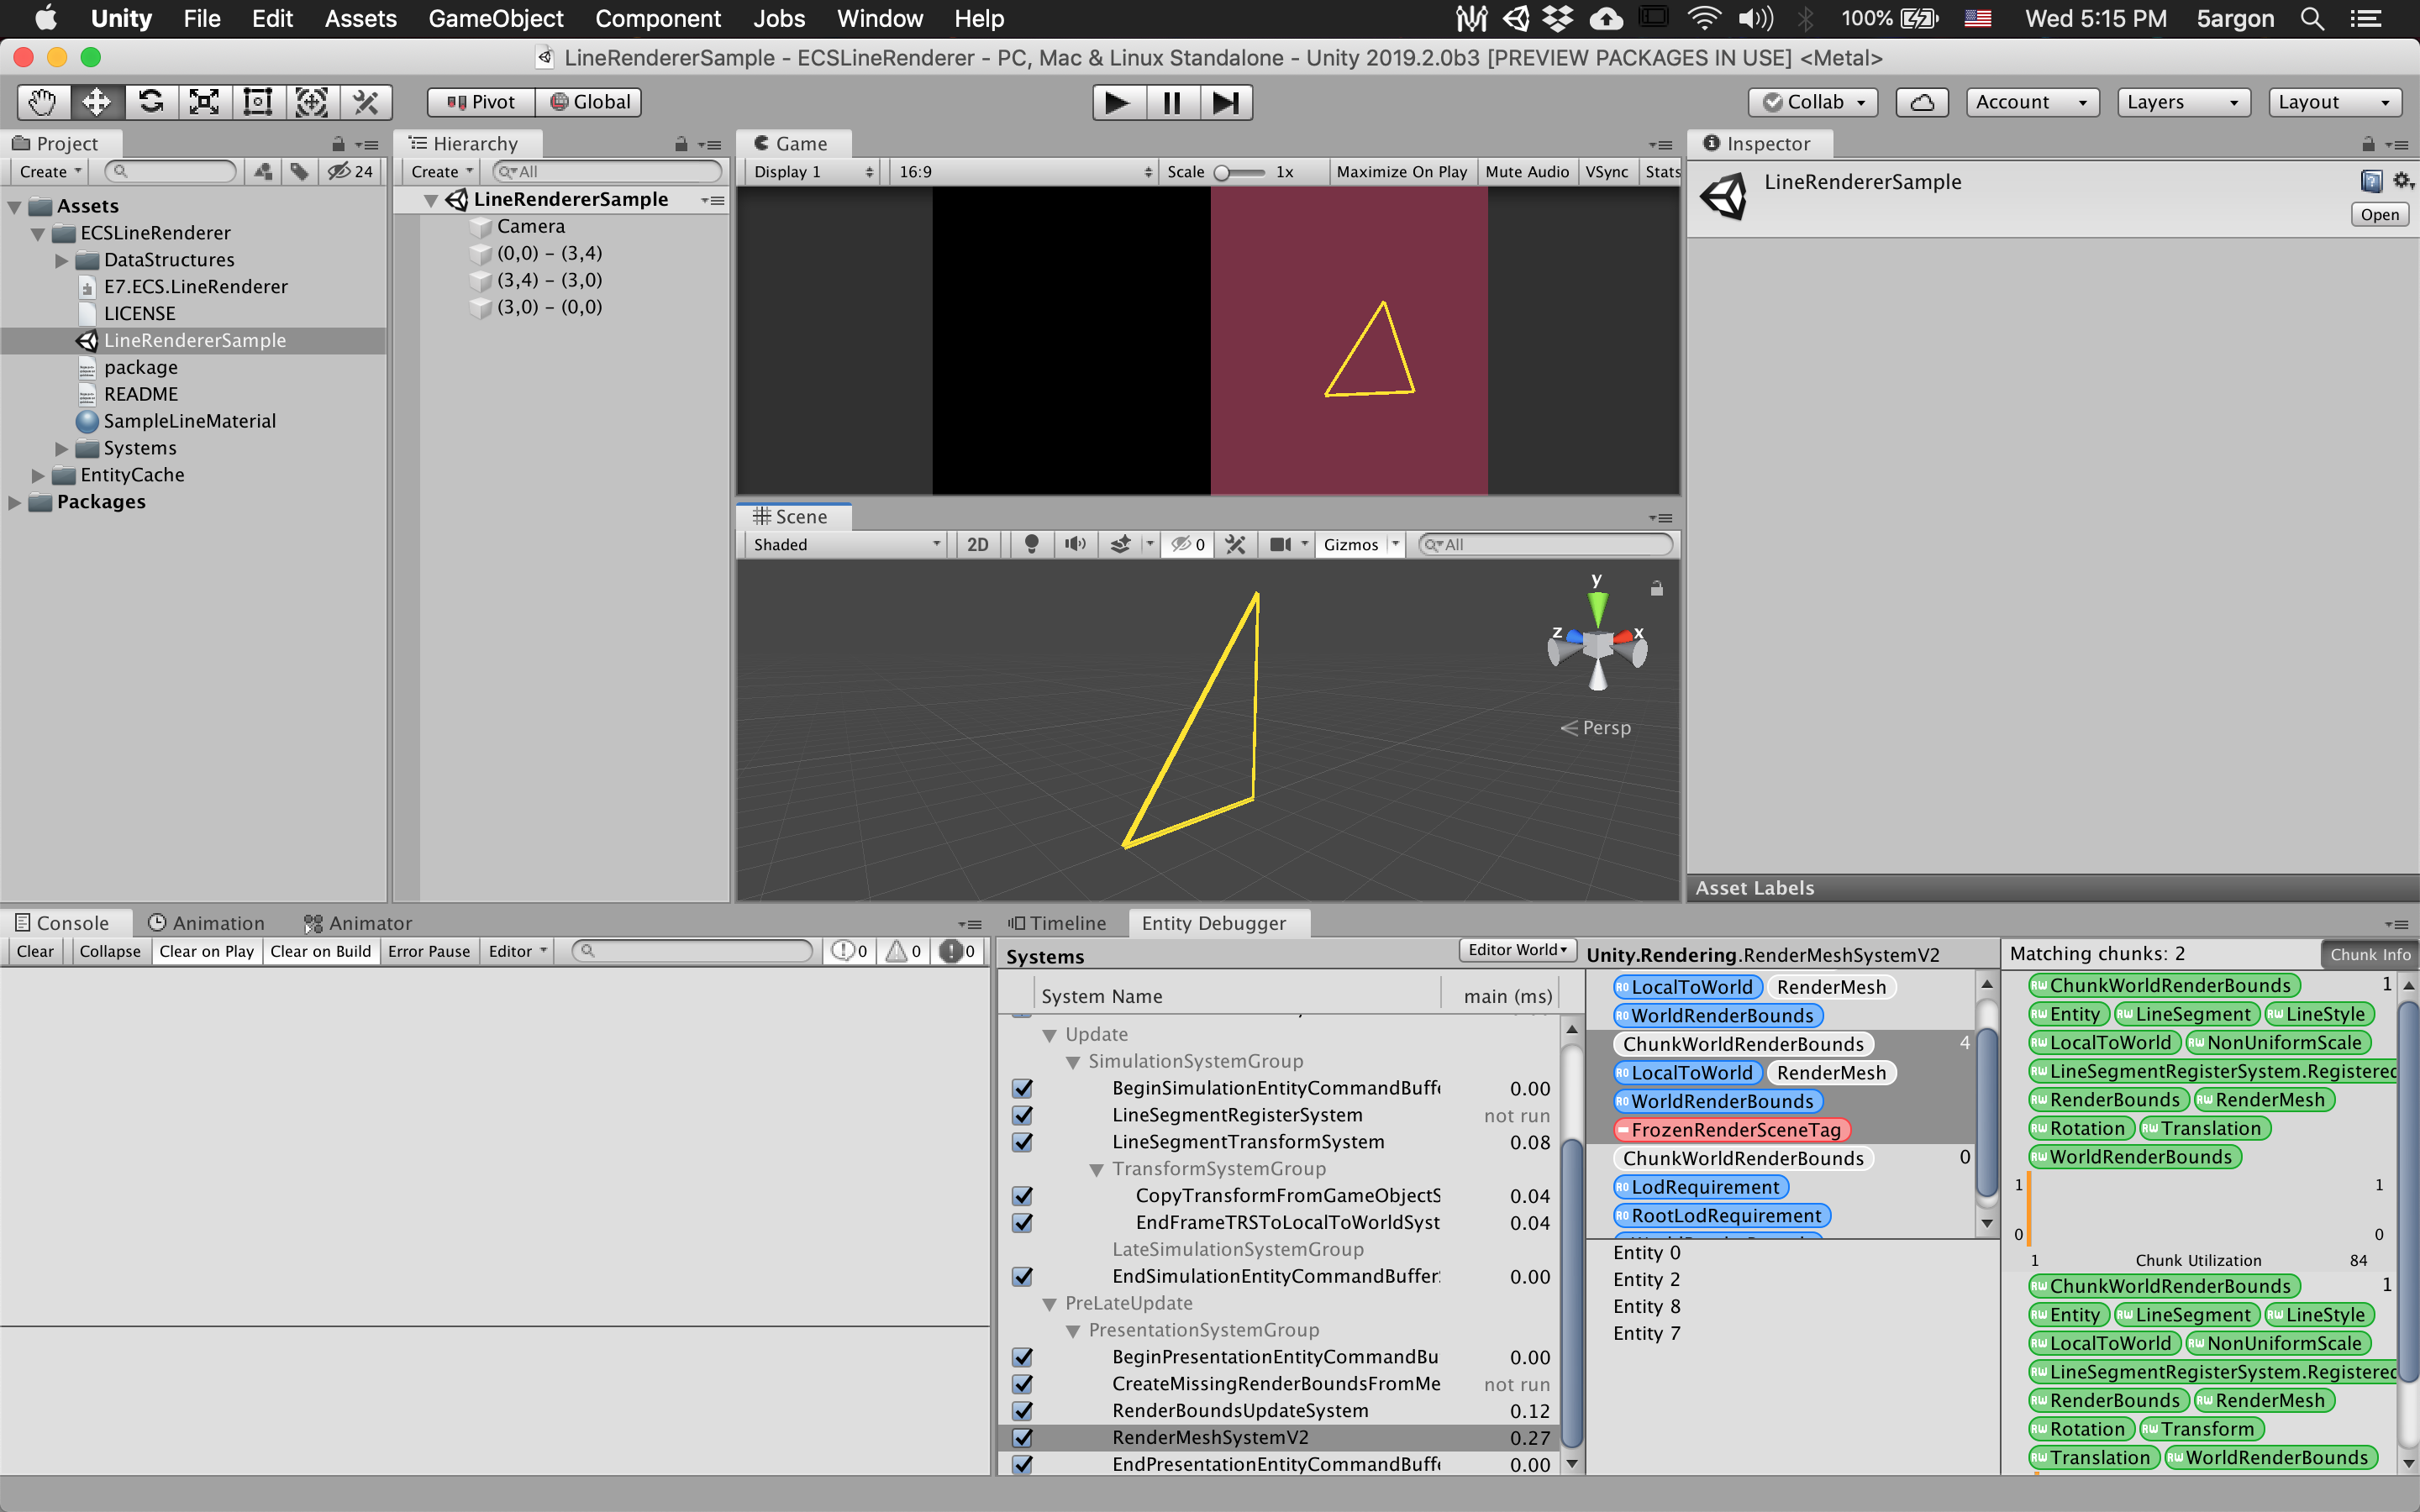Open the Layers dropdown
The width and height of the screenshot is (2420, 1512).
pos(2183,102)
